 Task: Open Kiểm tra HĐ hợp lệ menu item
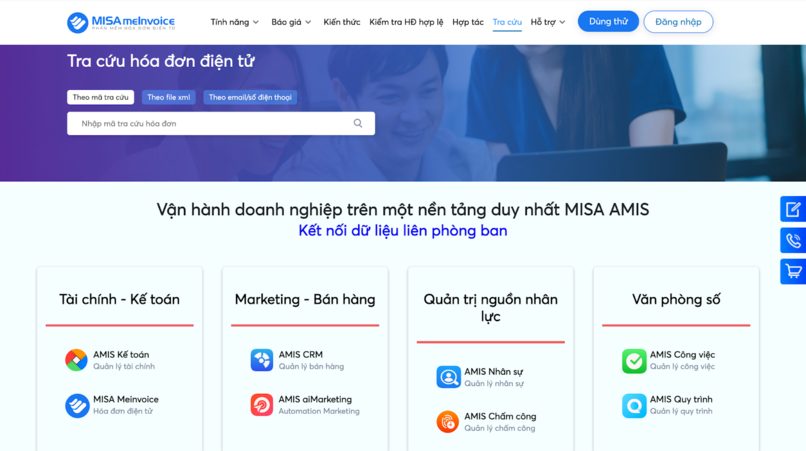pyautogui.click(x=406, y=22)
